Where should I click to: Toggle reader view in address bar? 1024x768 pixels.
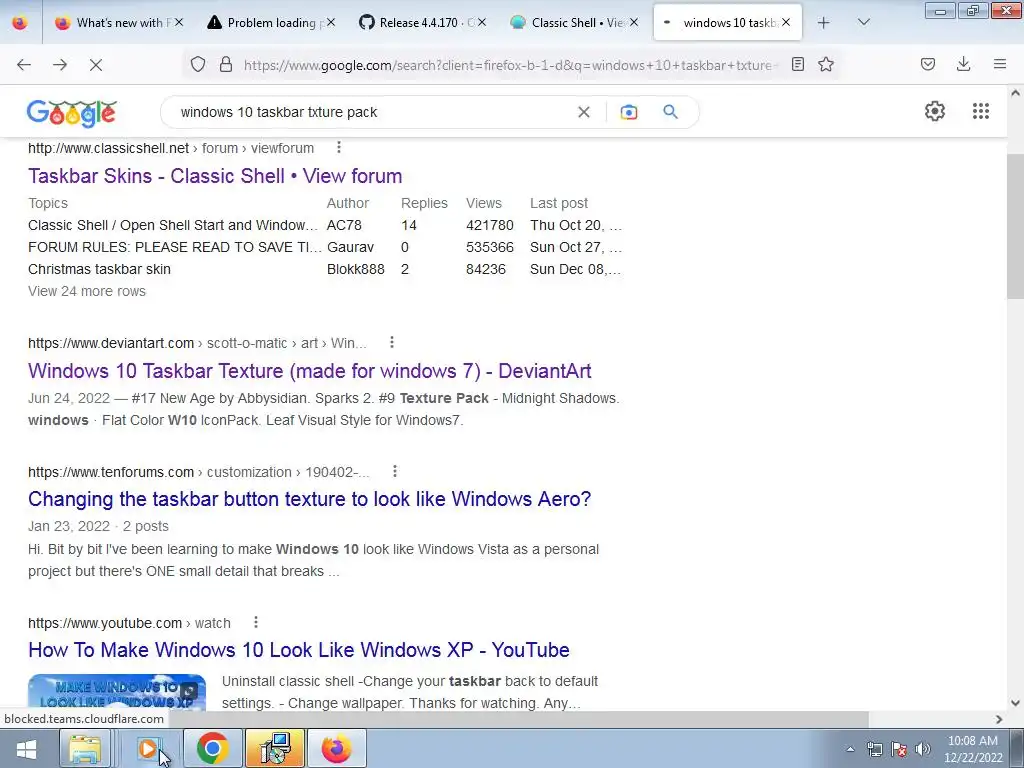click(797, 64)
